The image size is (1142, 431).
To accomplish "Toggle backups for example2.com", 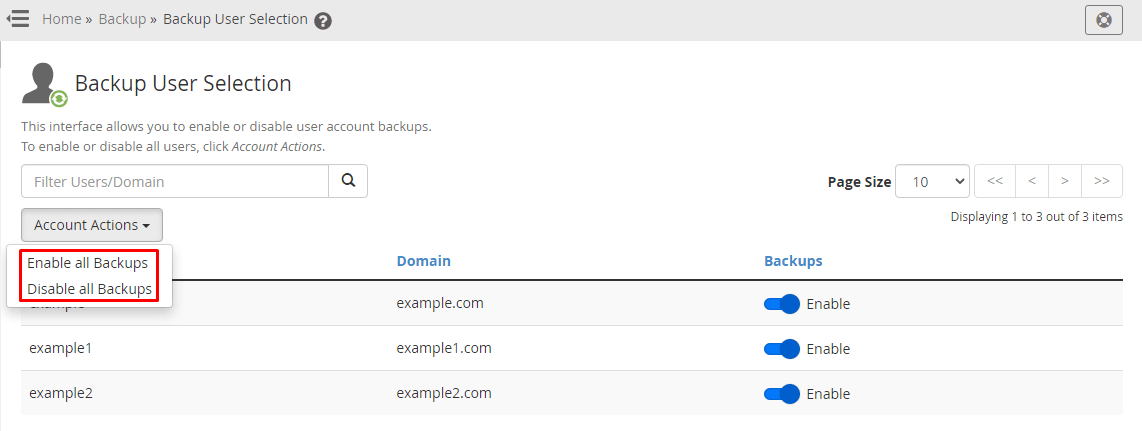I will coord(781,394).
